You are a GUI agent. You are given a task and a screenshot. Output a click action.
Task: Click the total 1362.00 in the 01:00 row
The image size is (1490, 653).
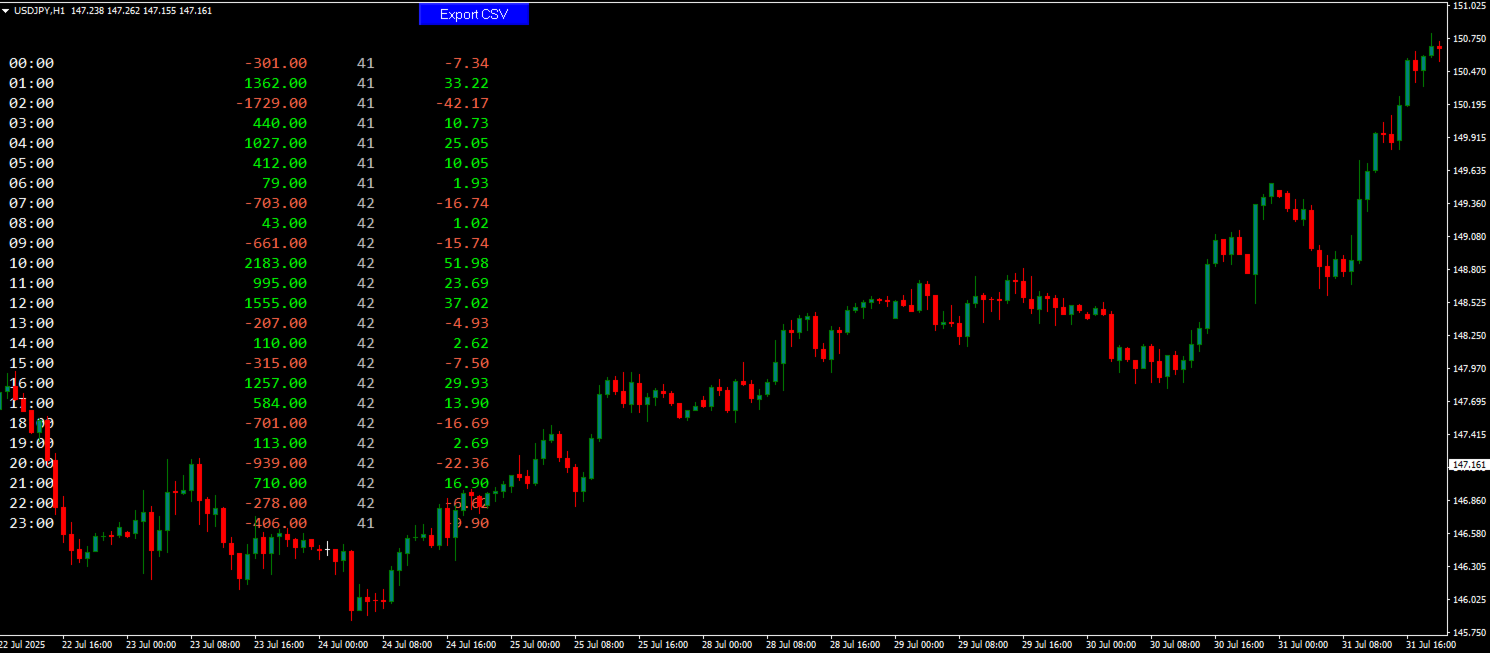click(x=276, y=83)
